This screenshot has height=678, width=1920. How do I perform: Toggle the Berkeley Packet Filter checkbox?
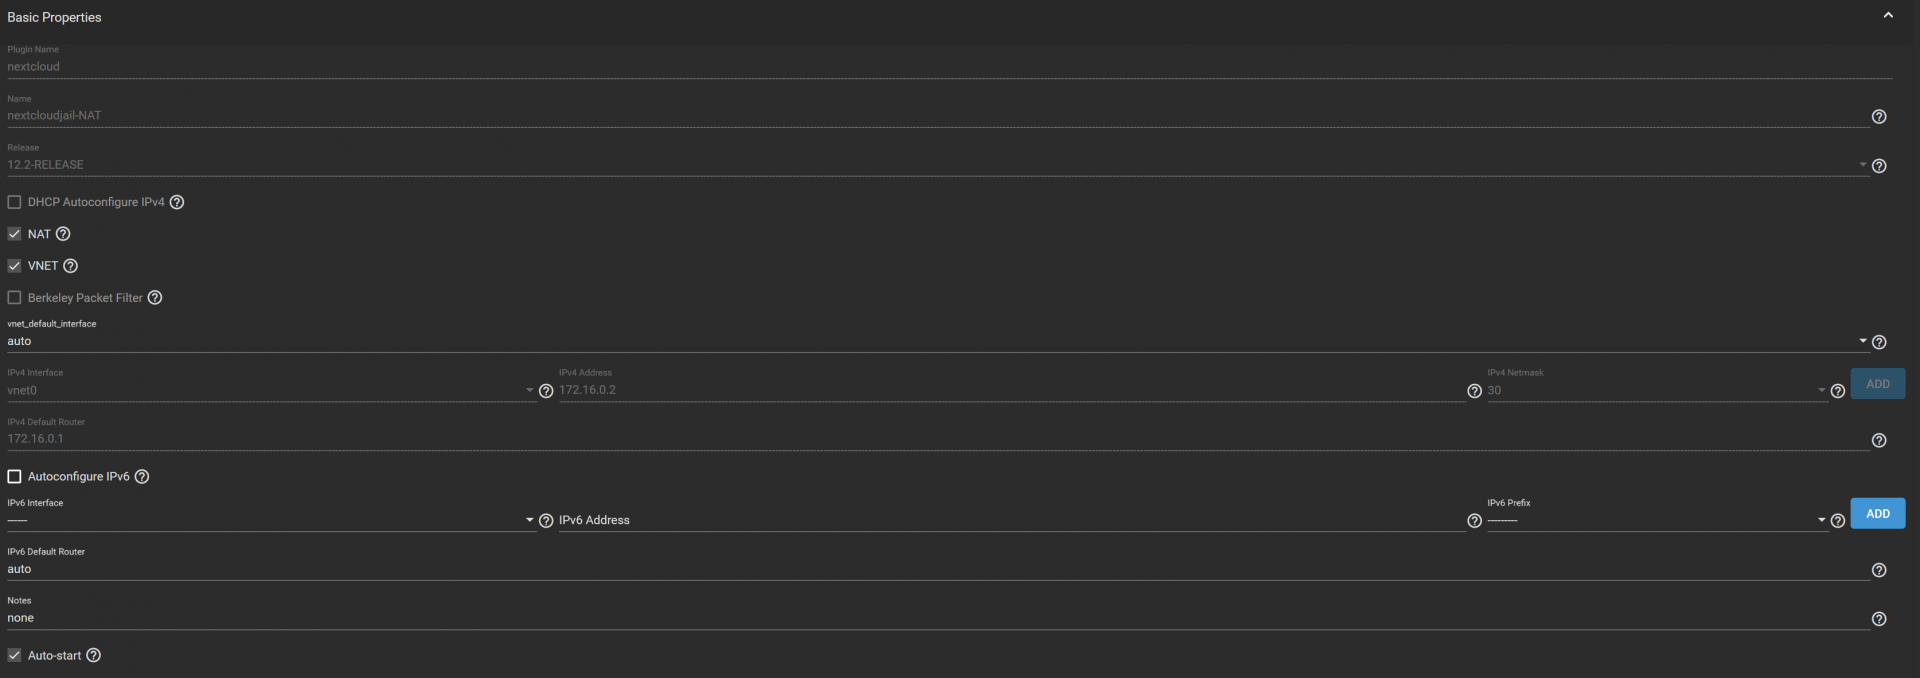point(15,298)
